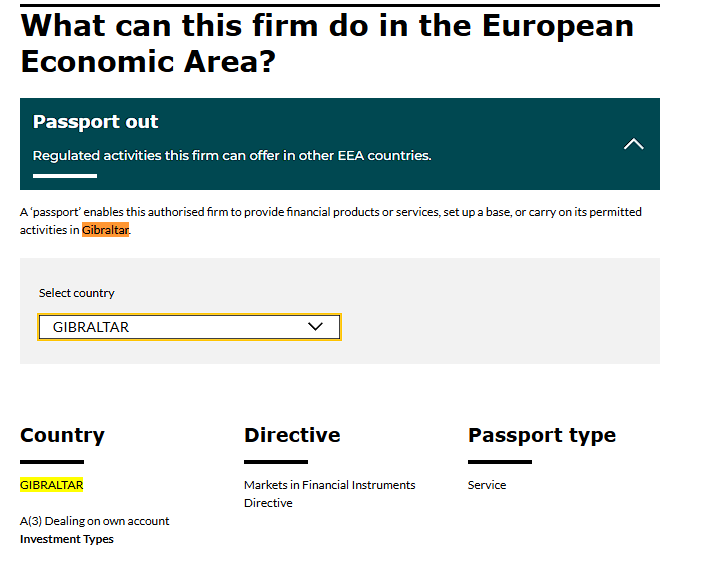This screenshot has height=563, width=723.
Task: Click the dropdown arrow beside GIBRALTAR
Action: point(316,327)
